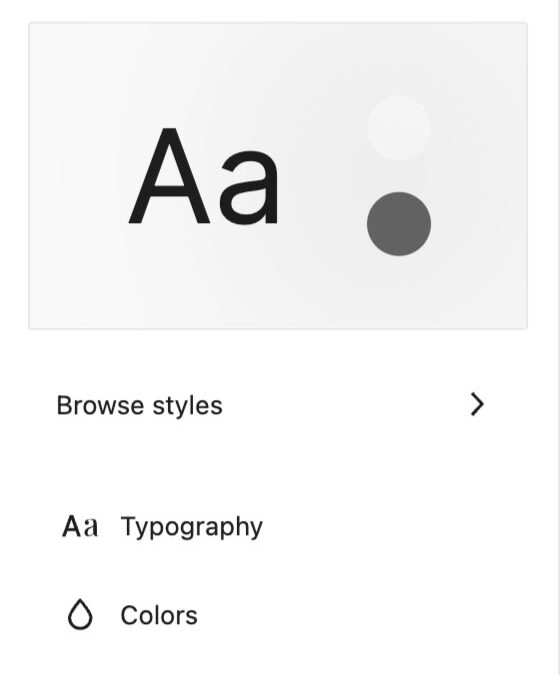Click the Colors droplet icon
The height and width of the screenshot is (675, 560).
(x=80, y=614)
